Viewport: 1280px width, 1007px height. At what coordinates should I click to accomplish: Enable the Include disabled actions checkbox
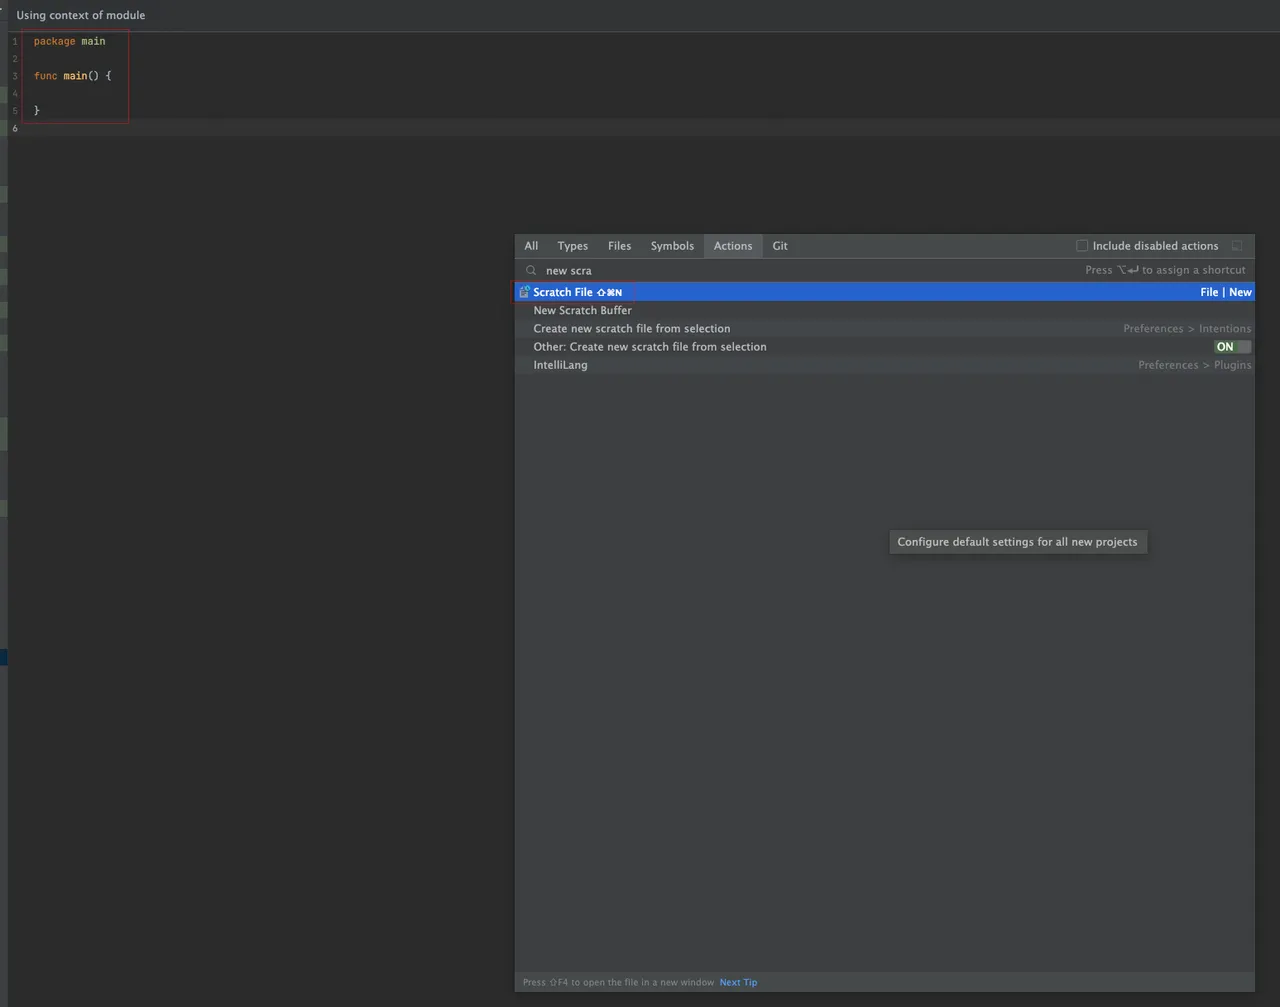pyautogui.click(x=1081, y=246)
